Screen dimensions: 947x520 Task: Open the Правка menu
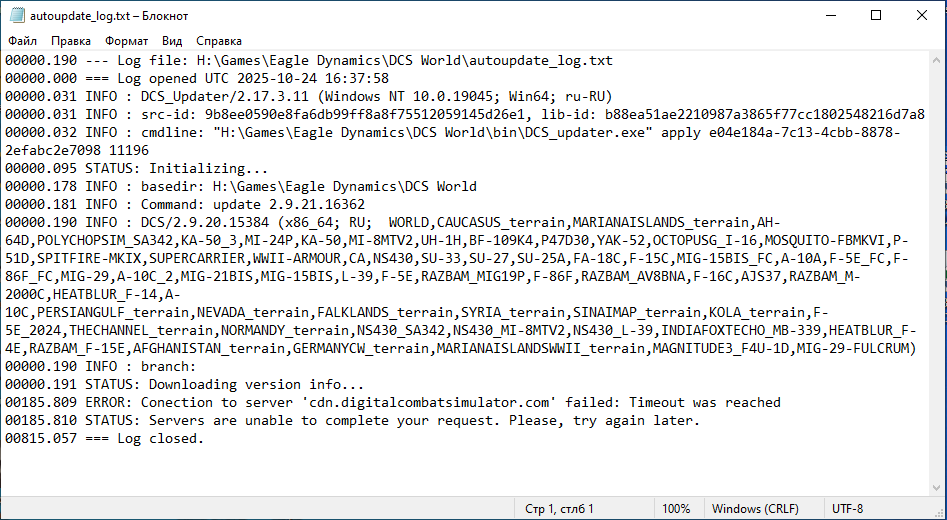(71, 42)
